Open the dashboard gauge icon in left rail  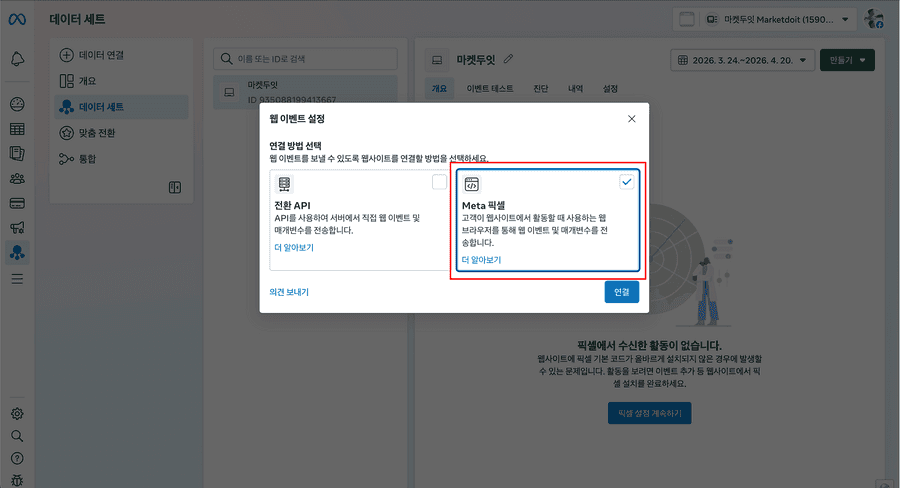(17, 104)
